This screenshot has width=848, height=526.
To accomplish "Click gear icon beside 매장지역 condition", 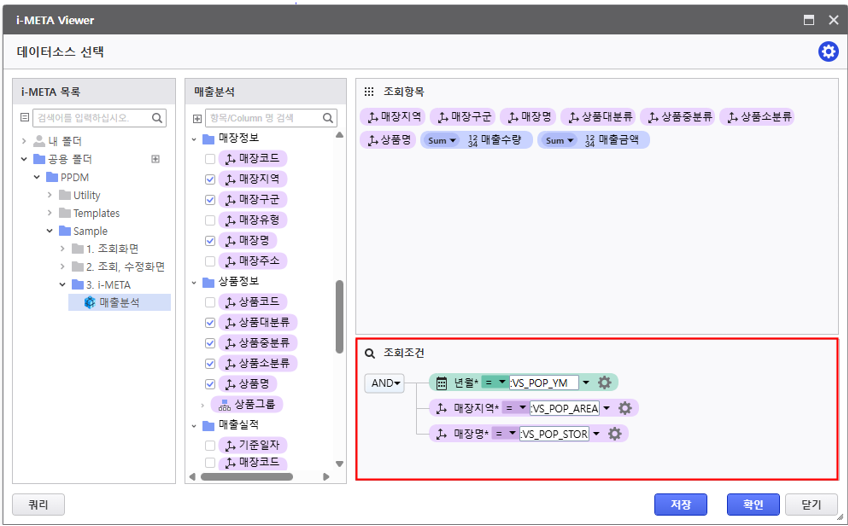I will (x=625, y=408).
